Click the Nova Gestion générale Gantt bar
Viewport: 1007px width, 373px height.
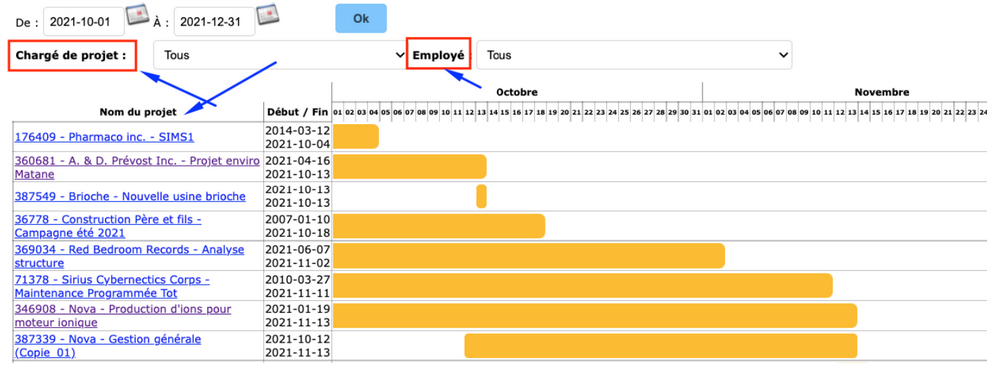pos(661,345)
